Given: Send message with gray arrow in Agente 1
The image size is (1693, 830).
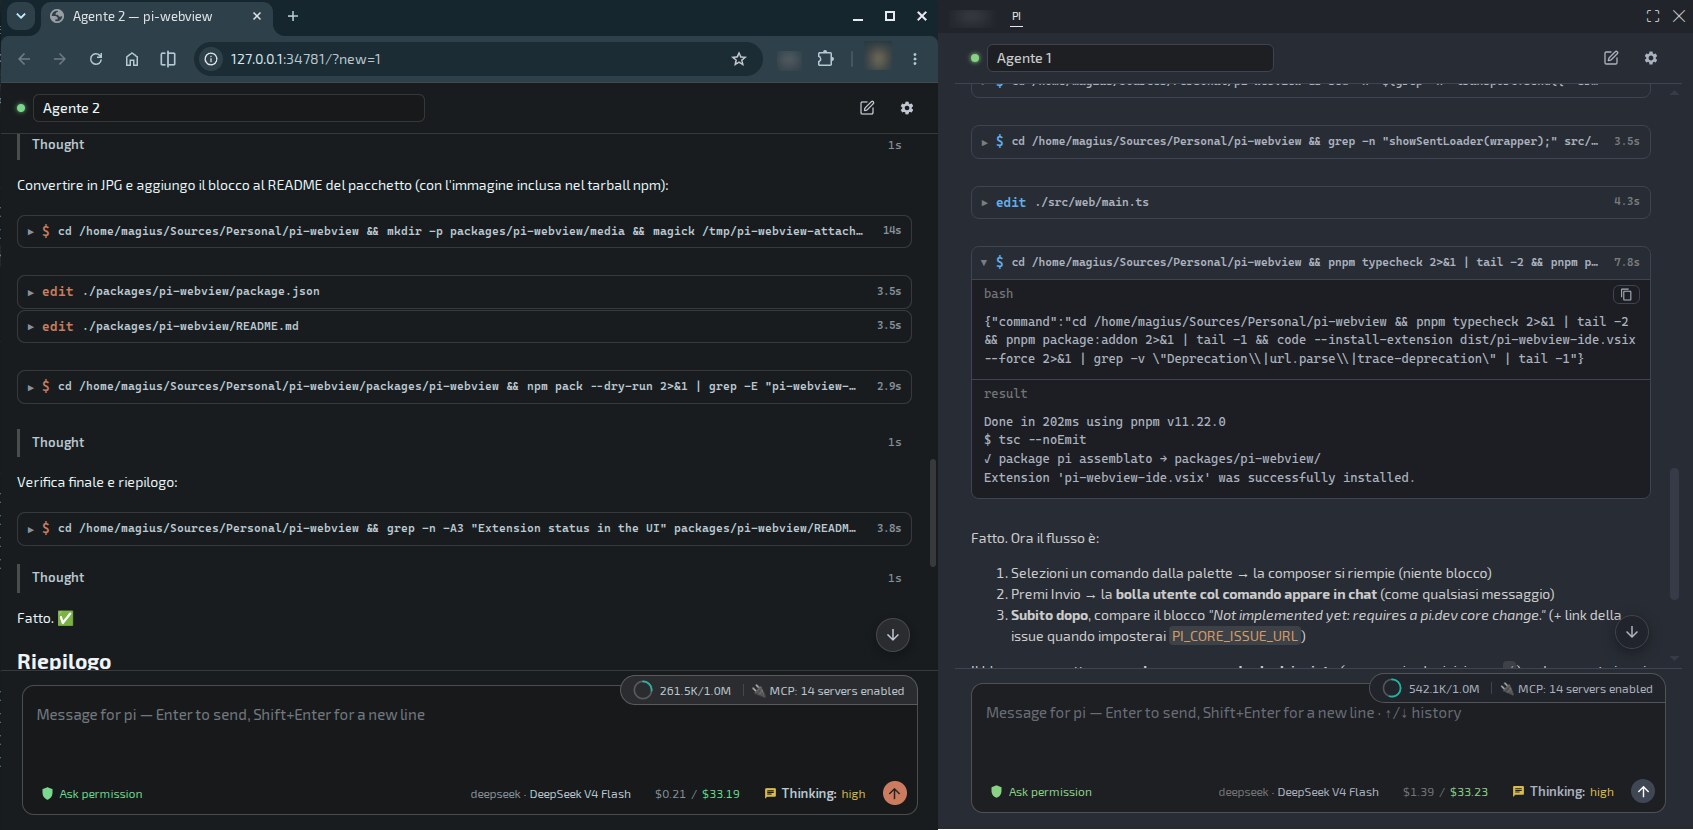Looking at the screenshot, I should point(1643,791).
